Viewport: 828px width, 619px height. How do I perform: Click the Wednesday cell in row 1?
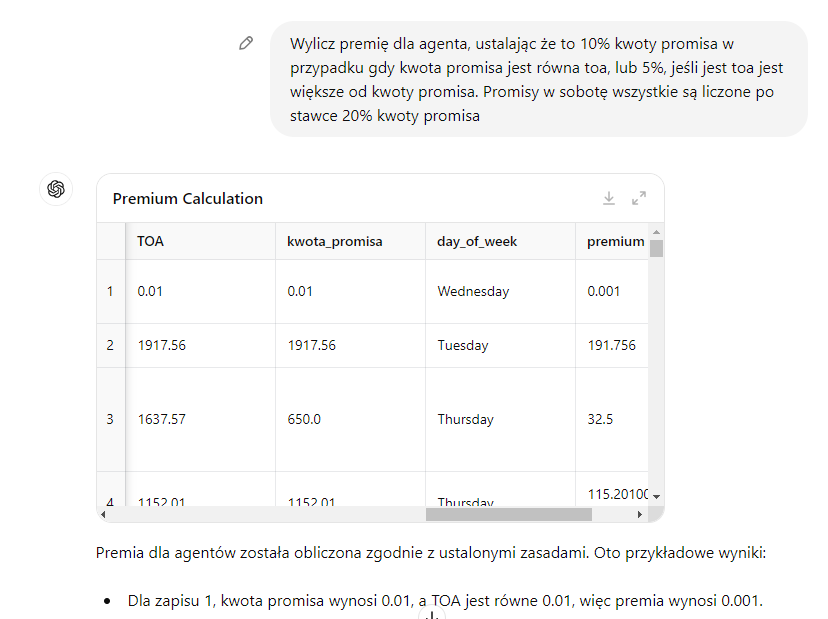pos(473,291)
